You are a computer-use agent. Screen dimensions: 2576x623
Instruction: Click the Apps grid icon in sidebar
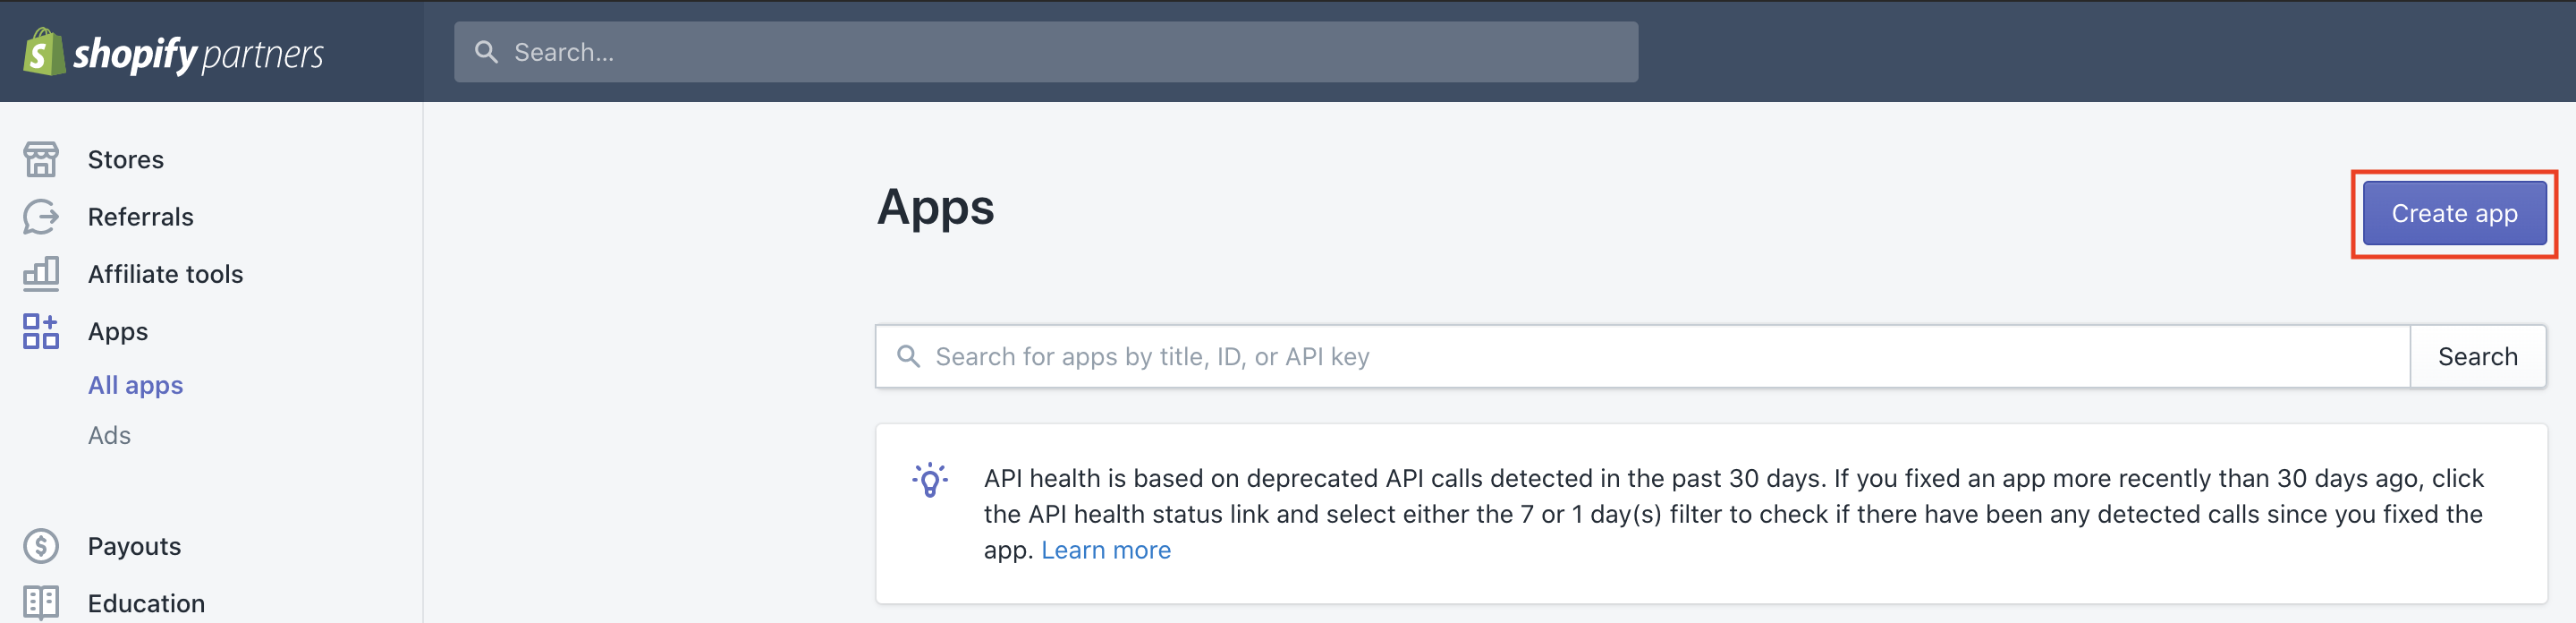(41, 331)
